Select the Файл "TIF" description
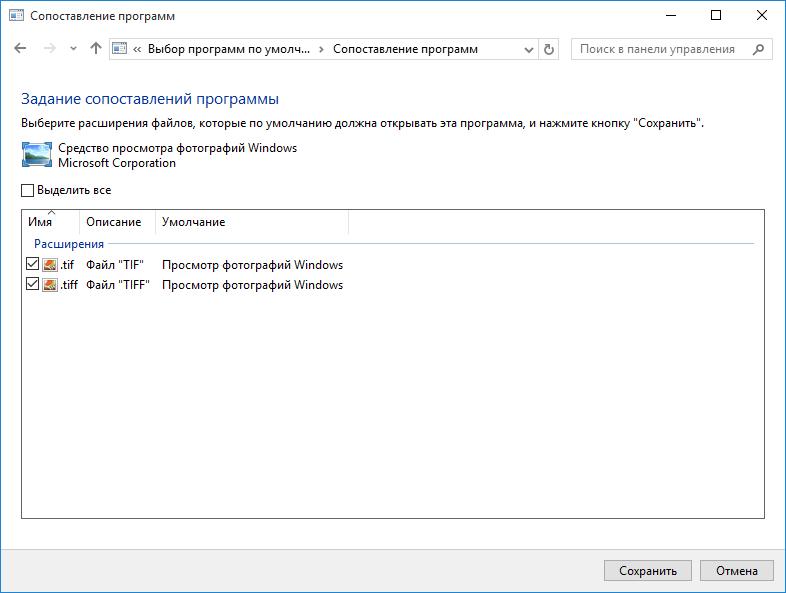786x593 pixels. 115,265
